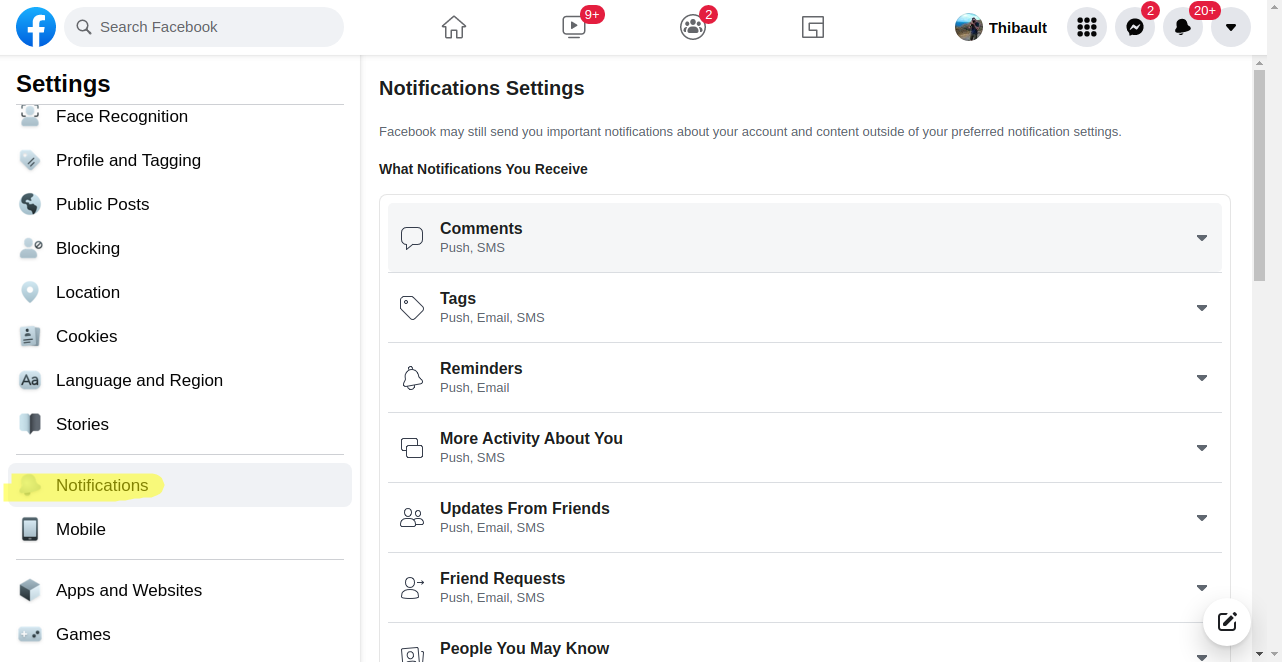1282x662 pixels.
Task: Click the Games controller icon
Action: pyautogui.click(x=30, y=634)
